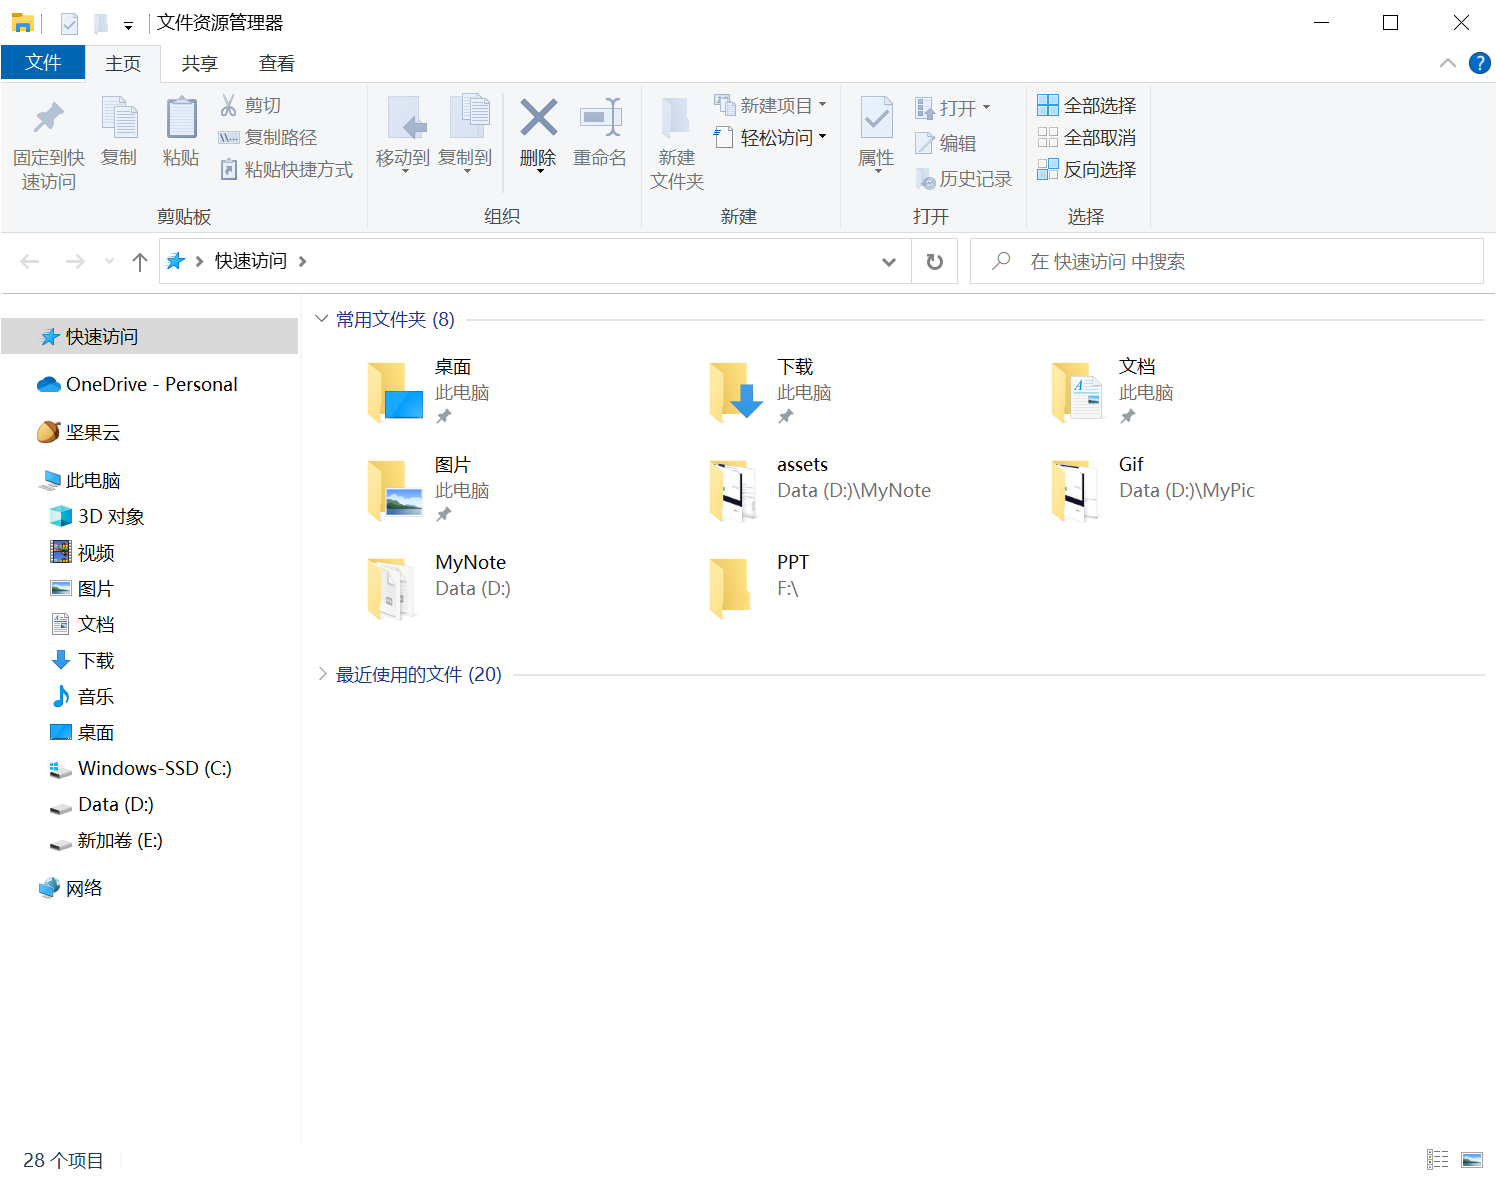Click the Delete X icon
Image resolution: width=1497 pixels, height=1179 pixels.
(538, 117)
